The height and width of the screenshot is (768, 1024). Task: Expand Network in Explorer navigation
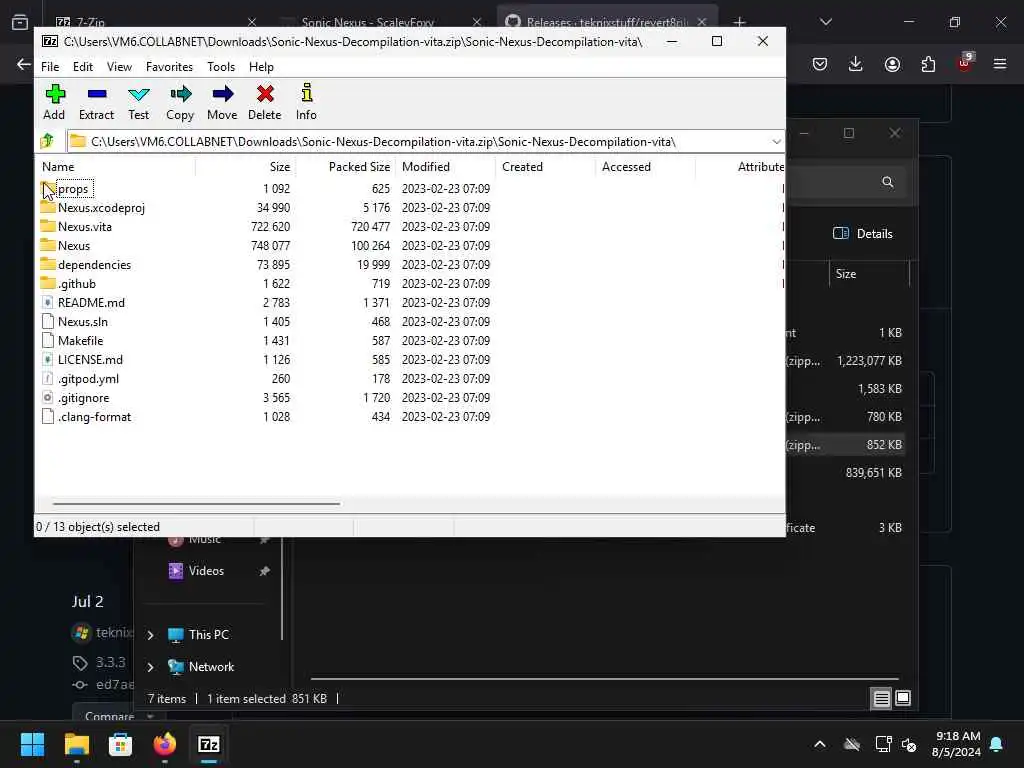150,667
